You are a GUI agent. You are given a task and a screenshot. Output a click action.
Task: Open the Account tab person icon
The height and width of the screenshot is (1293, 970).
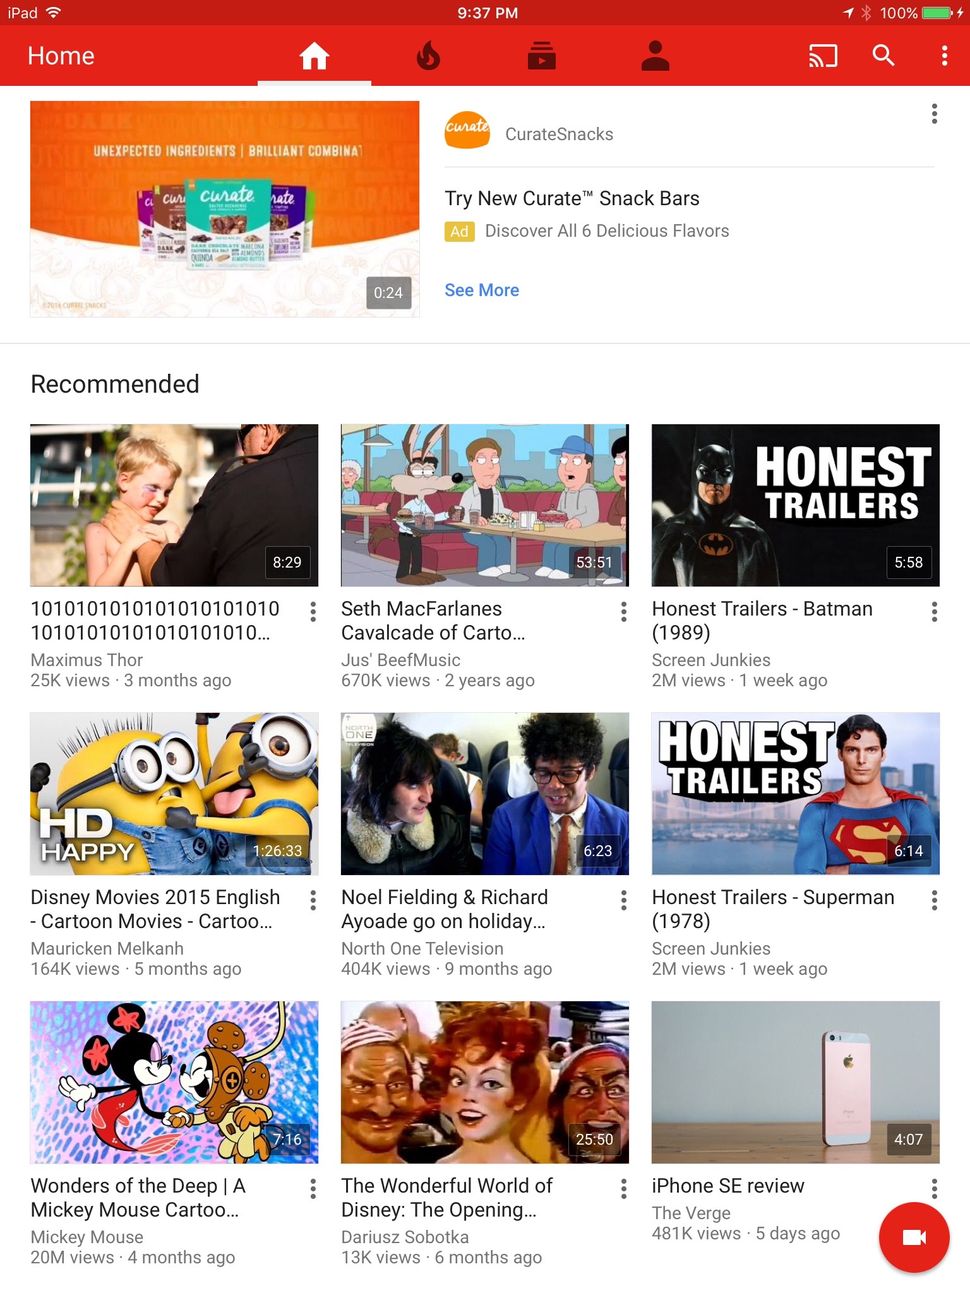pos(655,56)
